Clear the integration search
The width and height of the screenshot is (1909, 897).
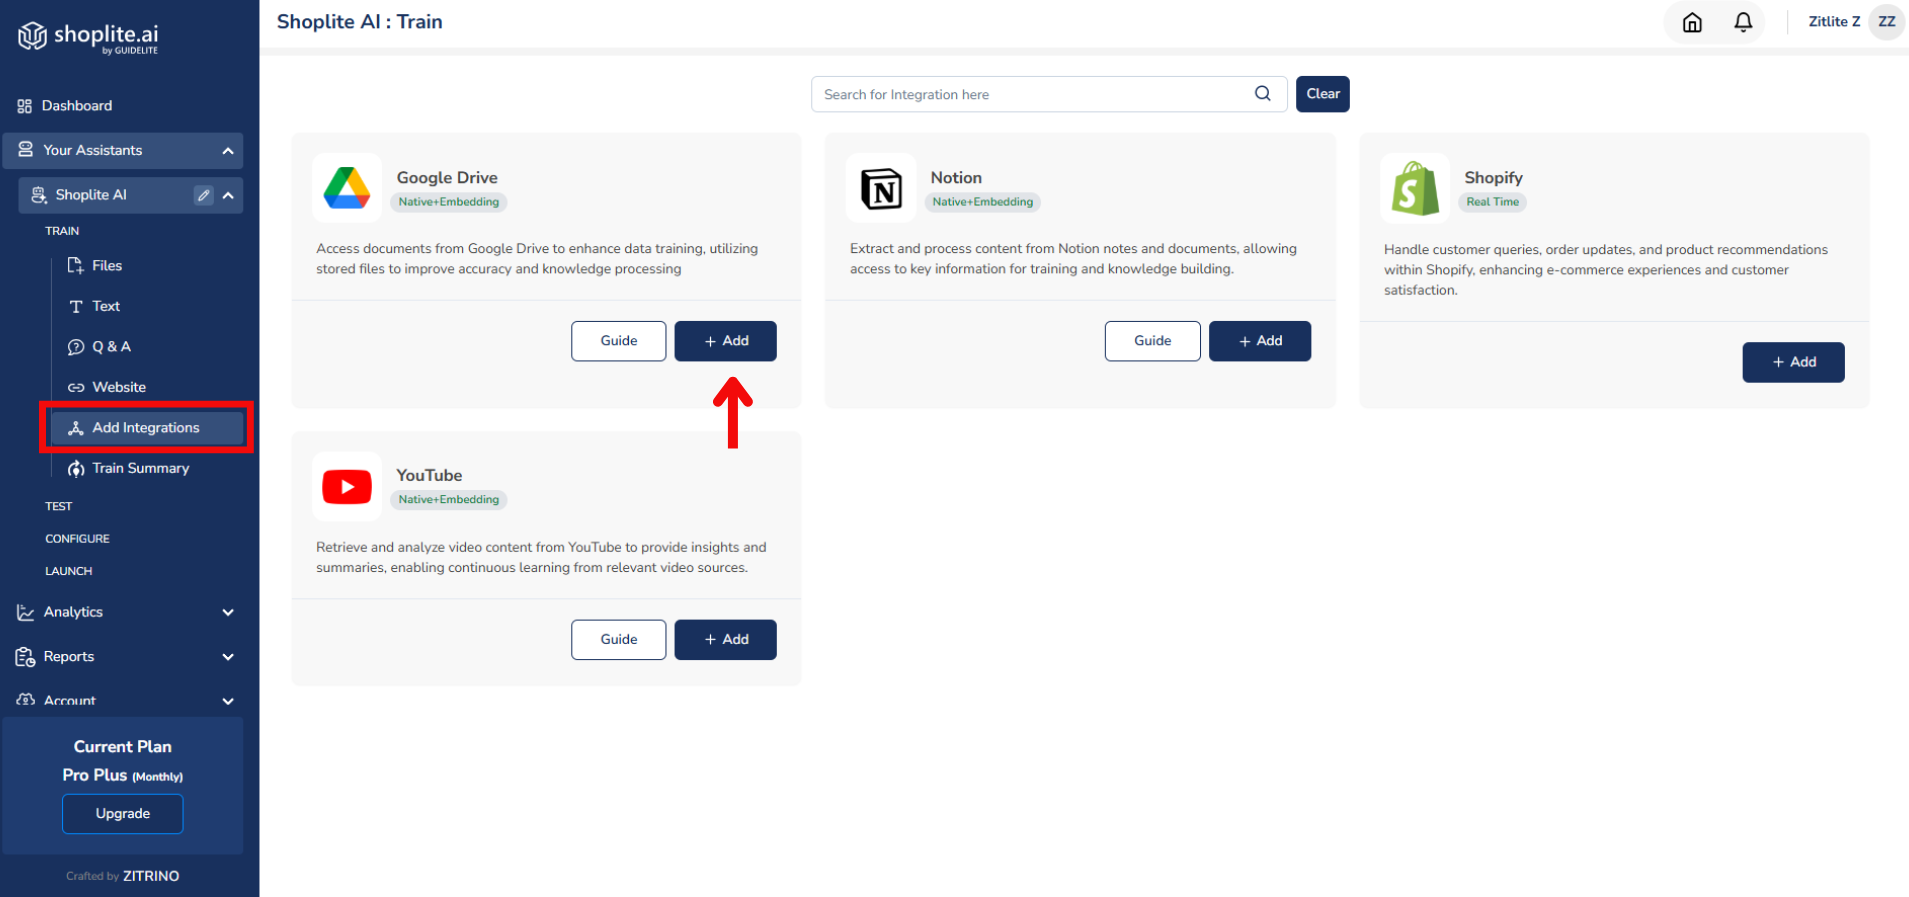(x=1322, y=94)
